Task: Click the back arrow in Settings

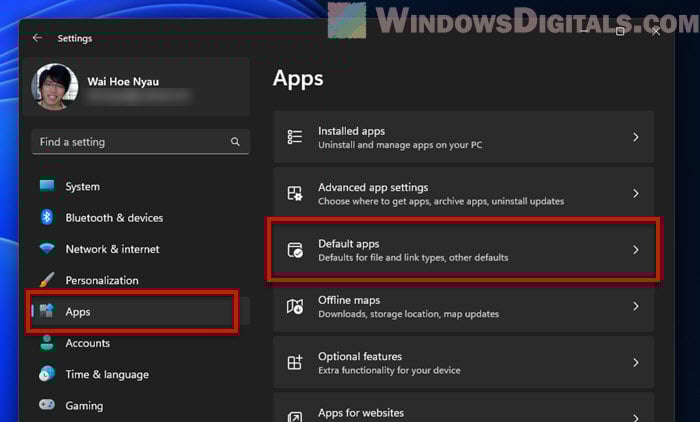Action: pos(37,38)
